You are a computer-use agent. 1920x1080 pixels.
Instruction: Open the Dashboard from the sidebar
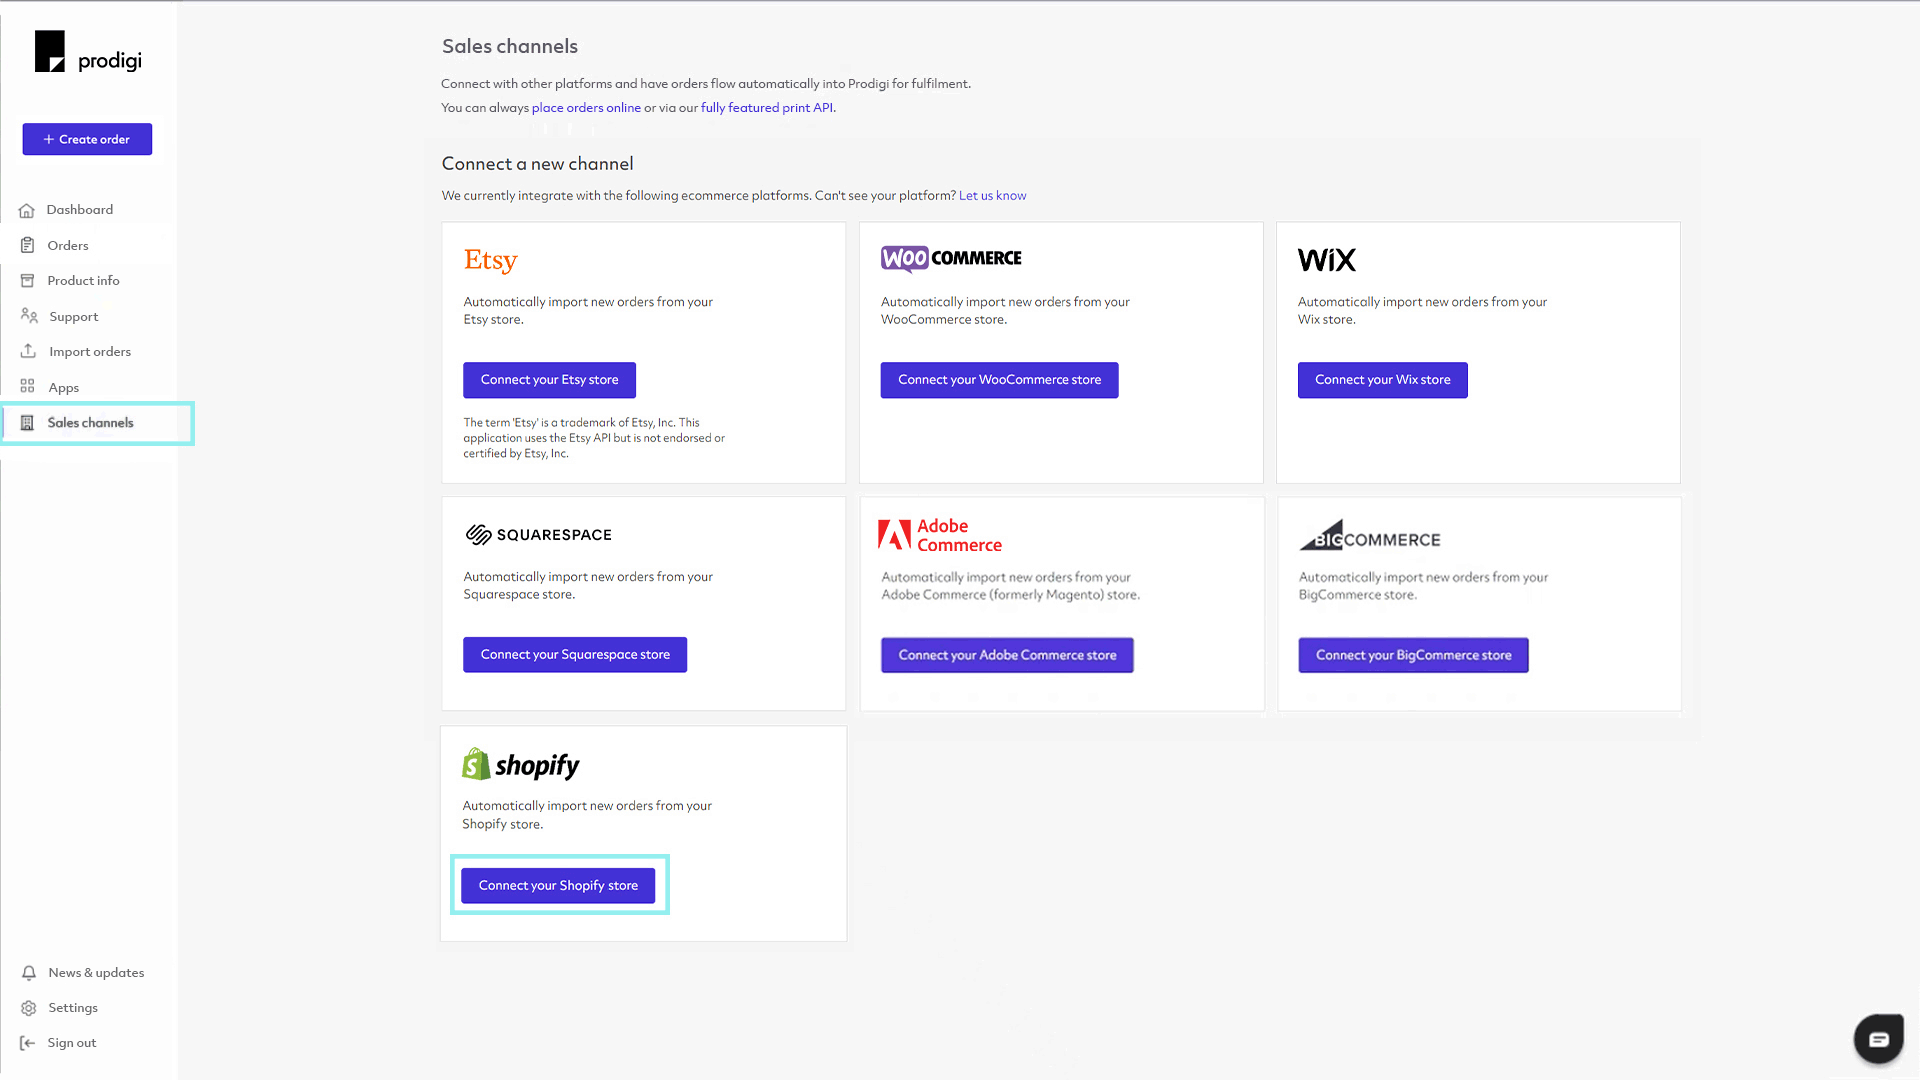click(79, 209)
